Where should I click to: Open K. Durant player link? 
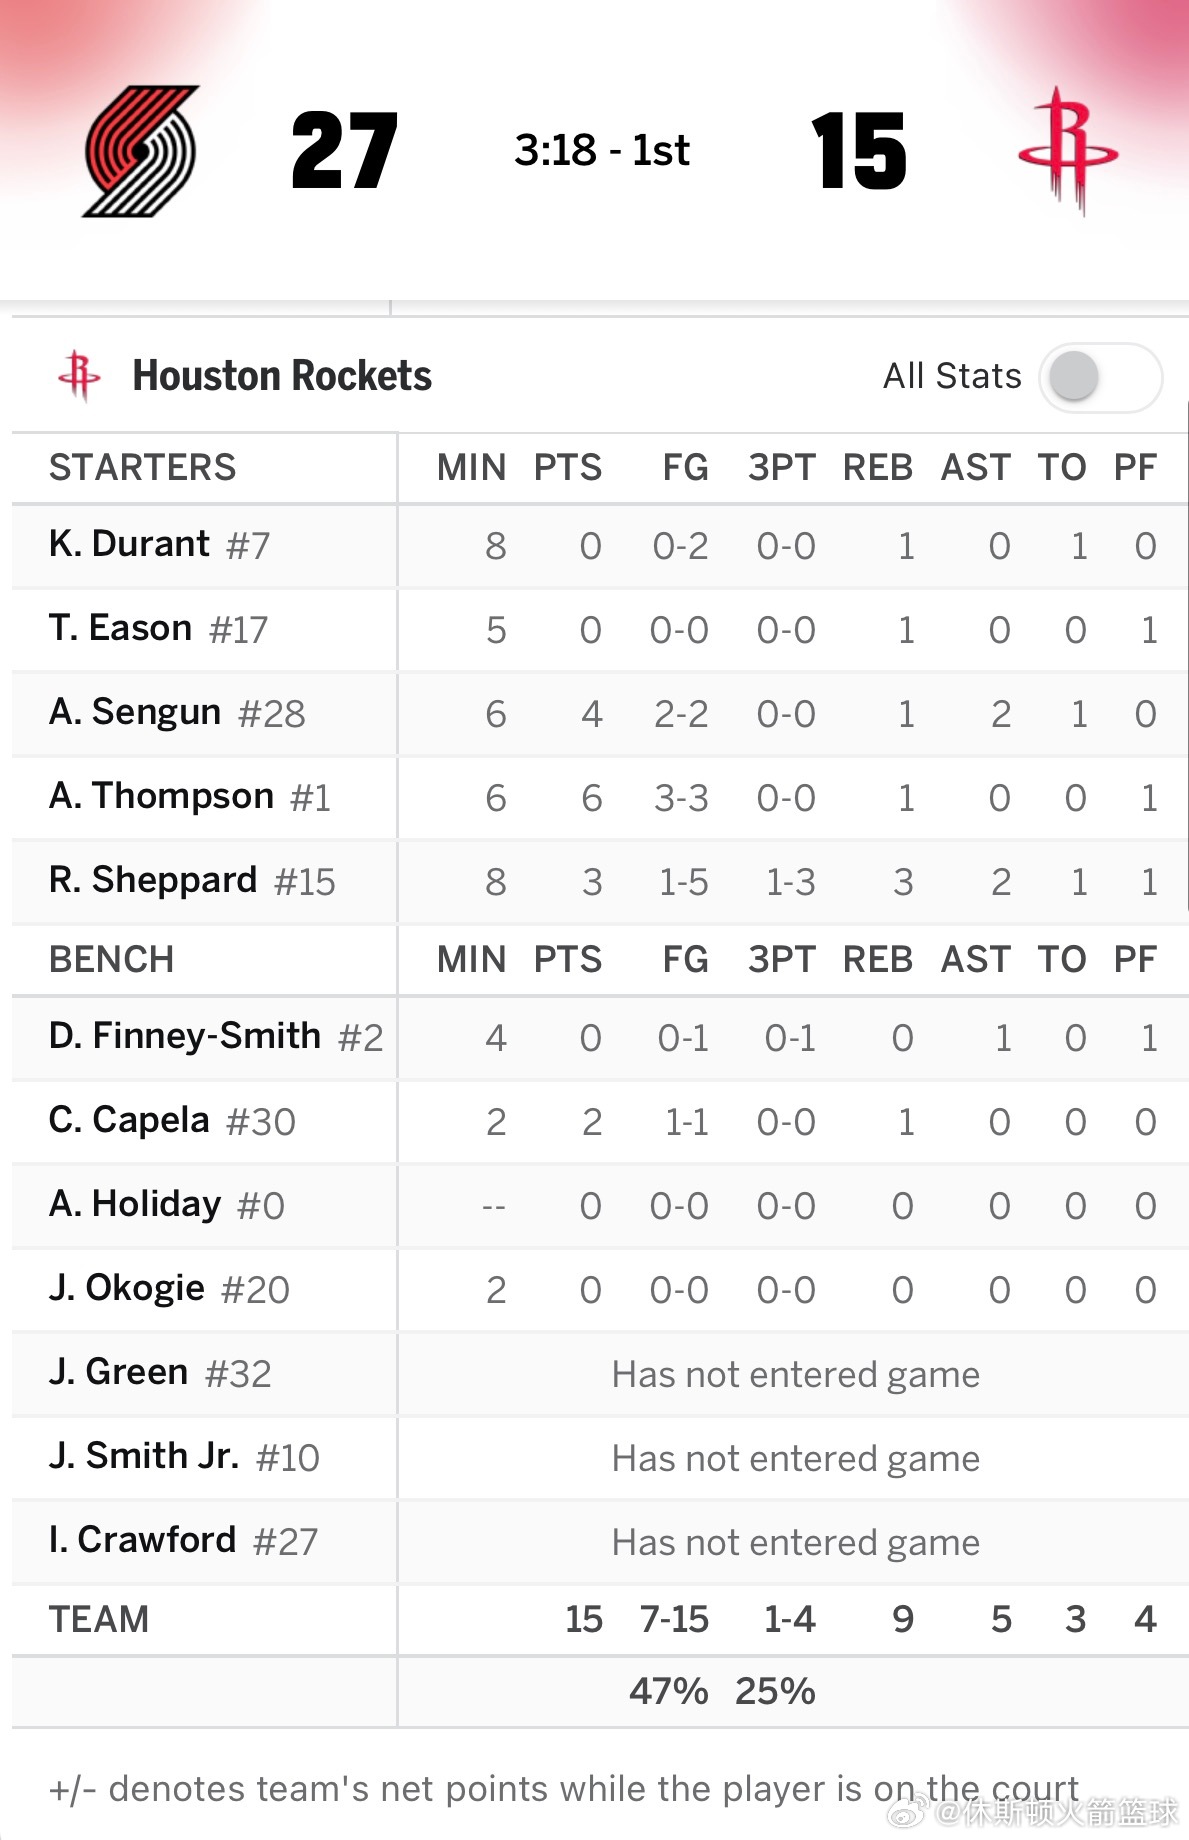click(129, 544)
